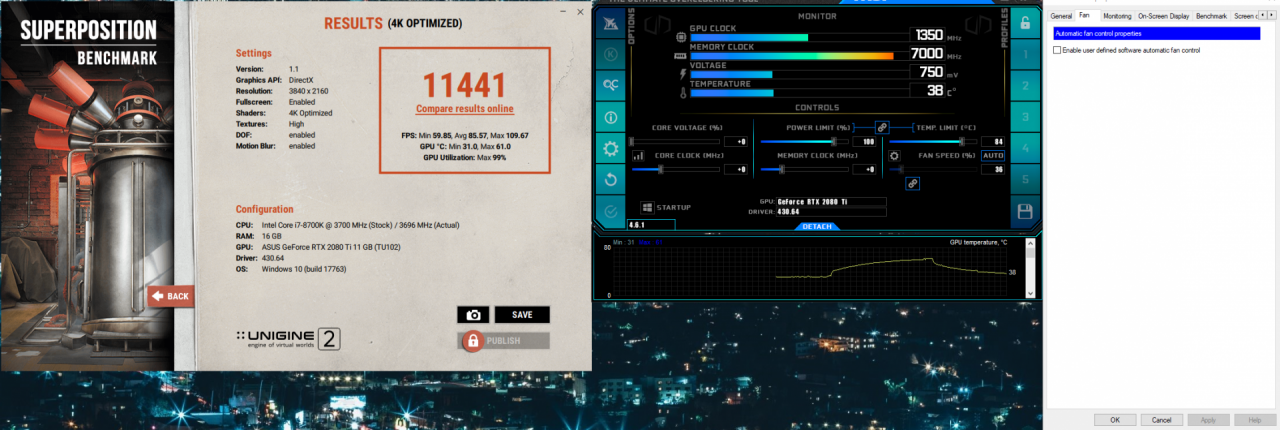This screenshot has height=430, width=1280.
Task: Go back with Superposition BACK button
Action: pos(171,296)
